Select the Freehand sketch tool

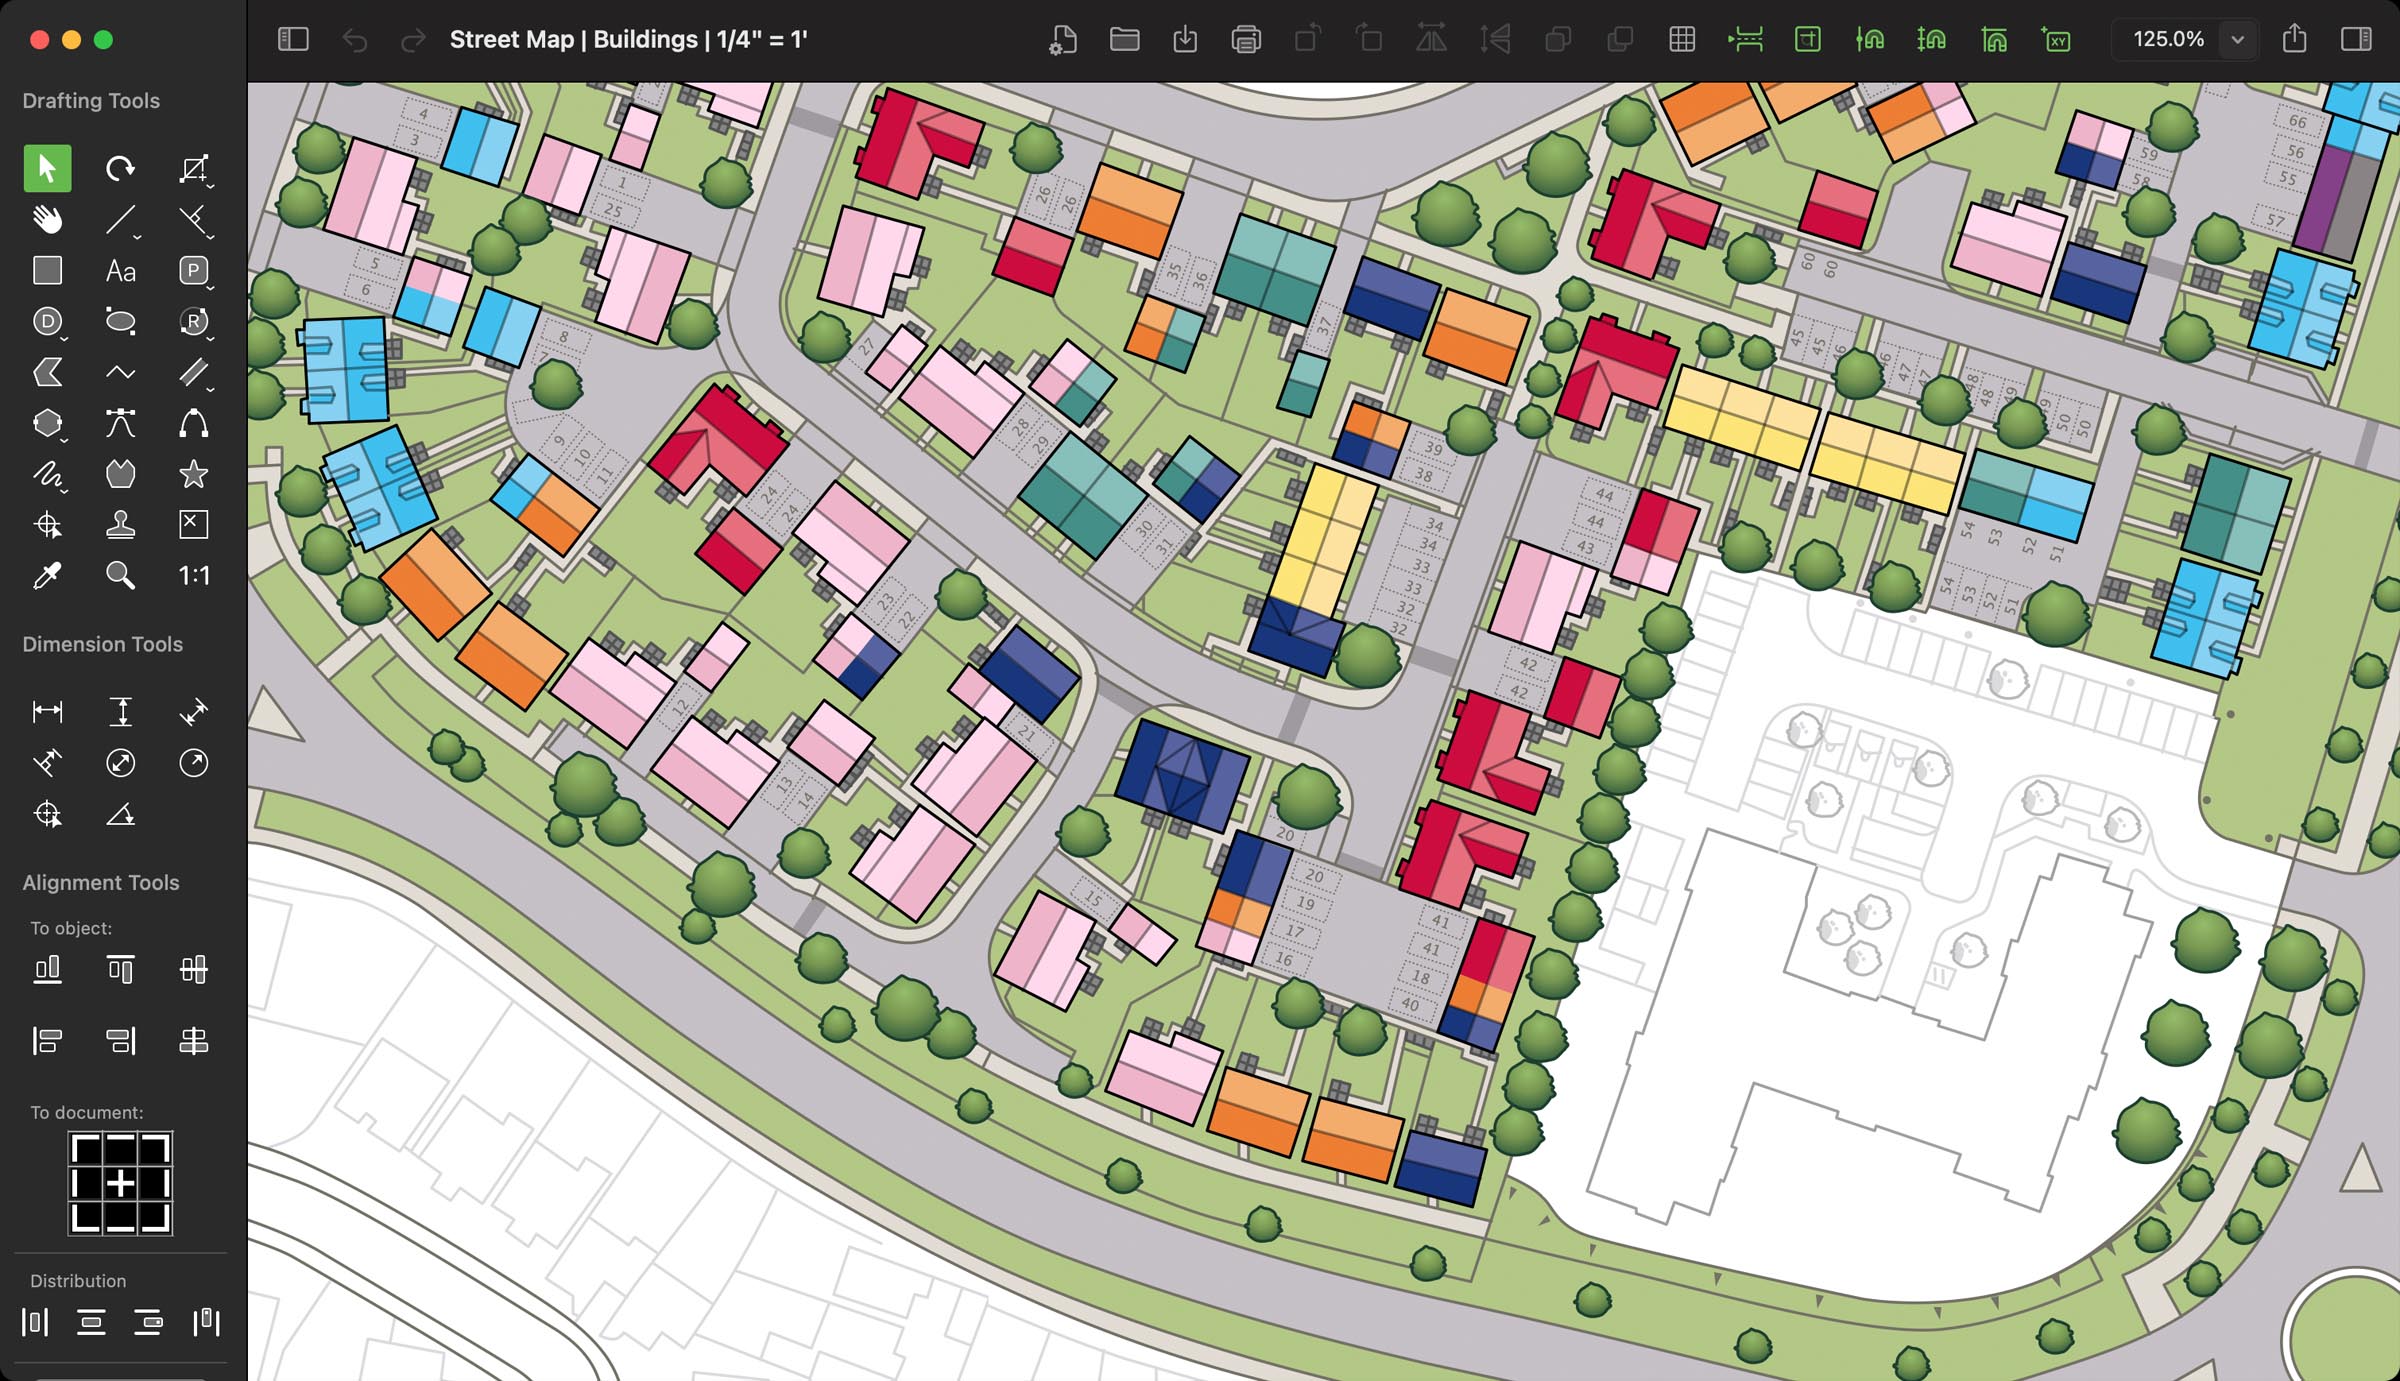(x=46, y=474)
